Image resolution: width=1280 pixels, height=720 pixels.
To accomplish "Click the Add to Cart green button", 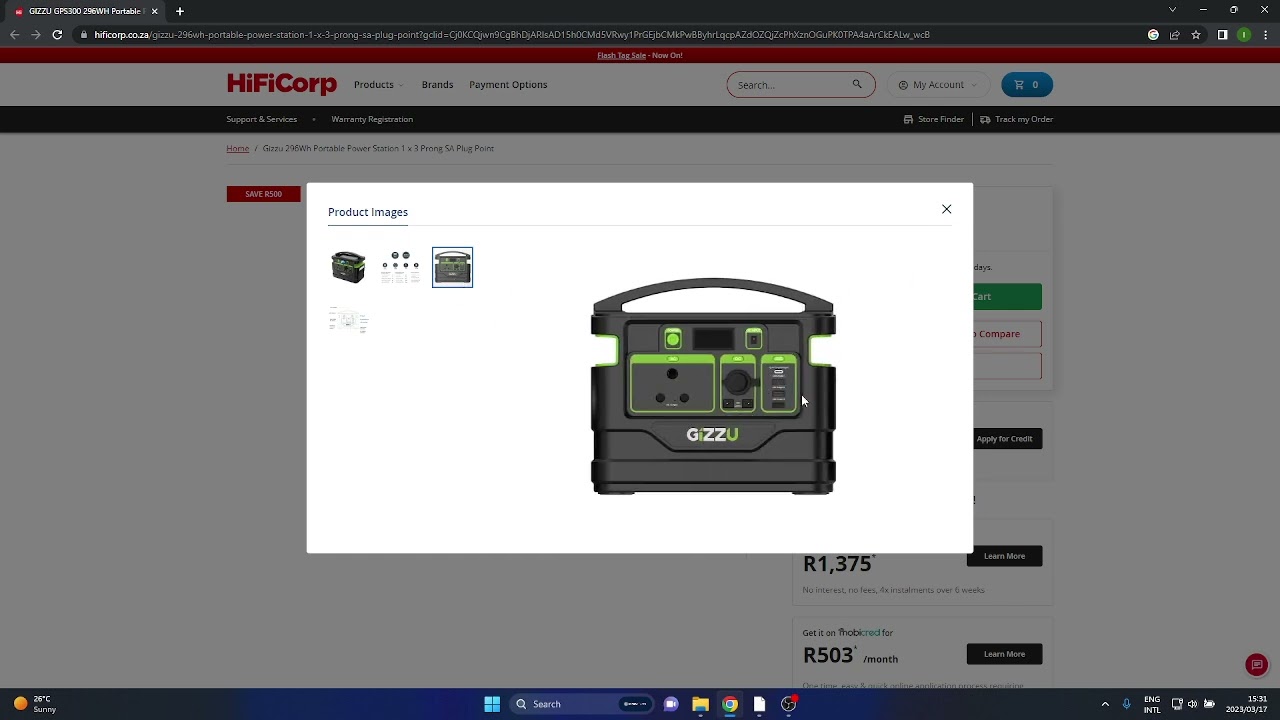I will pos(1007,297).
